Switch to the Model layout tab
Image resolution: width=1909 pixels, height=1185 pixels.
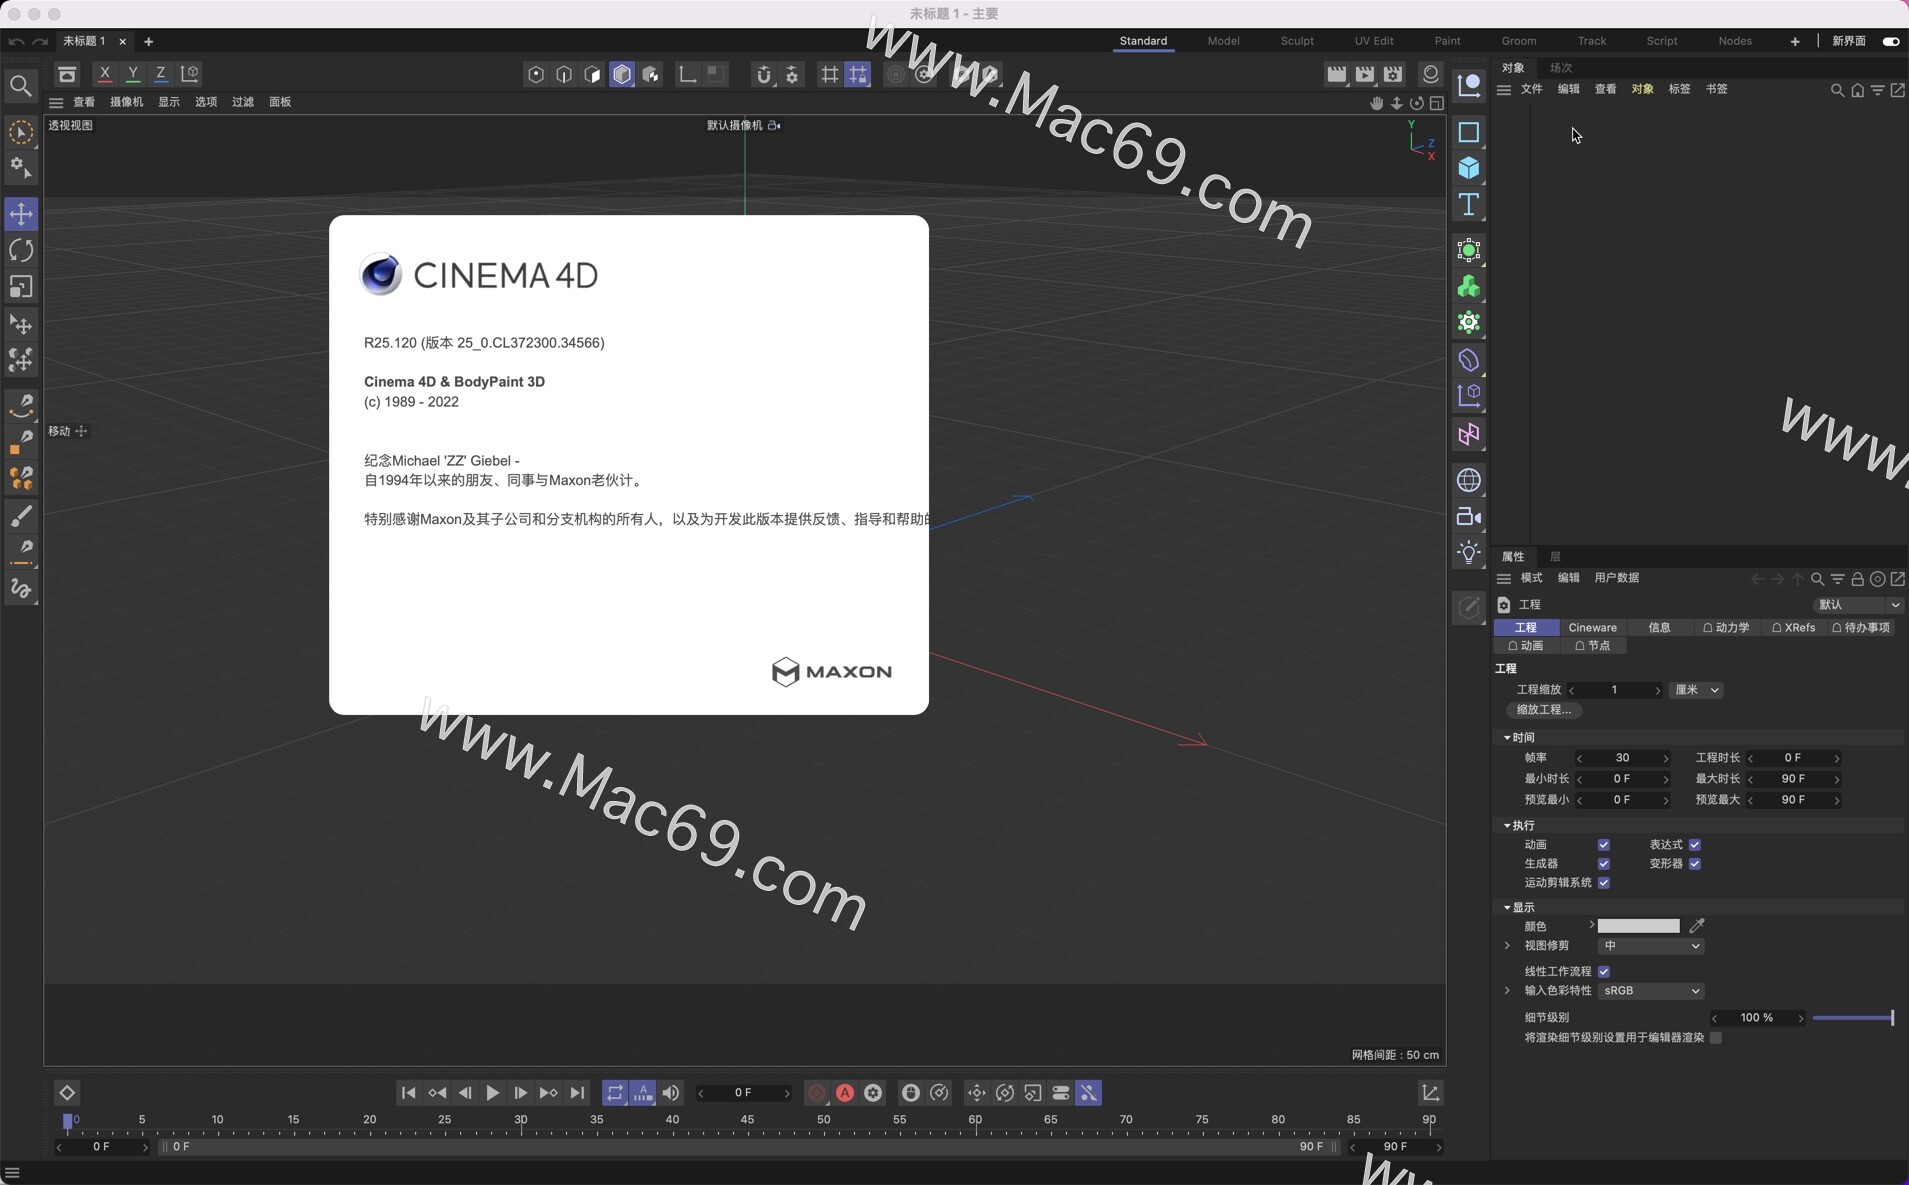1223,41
